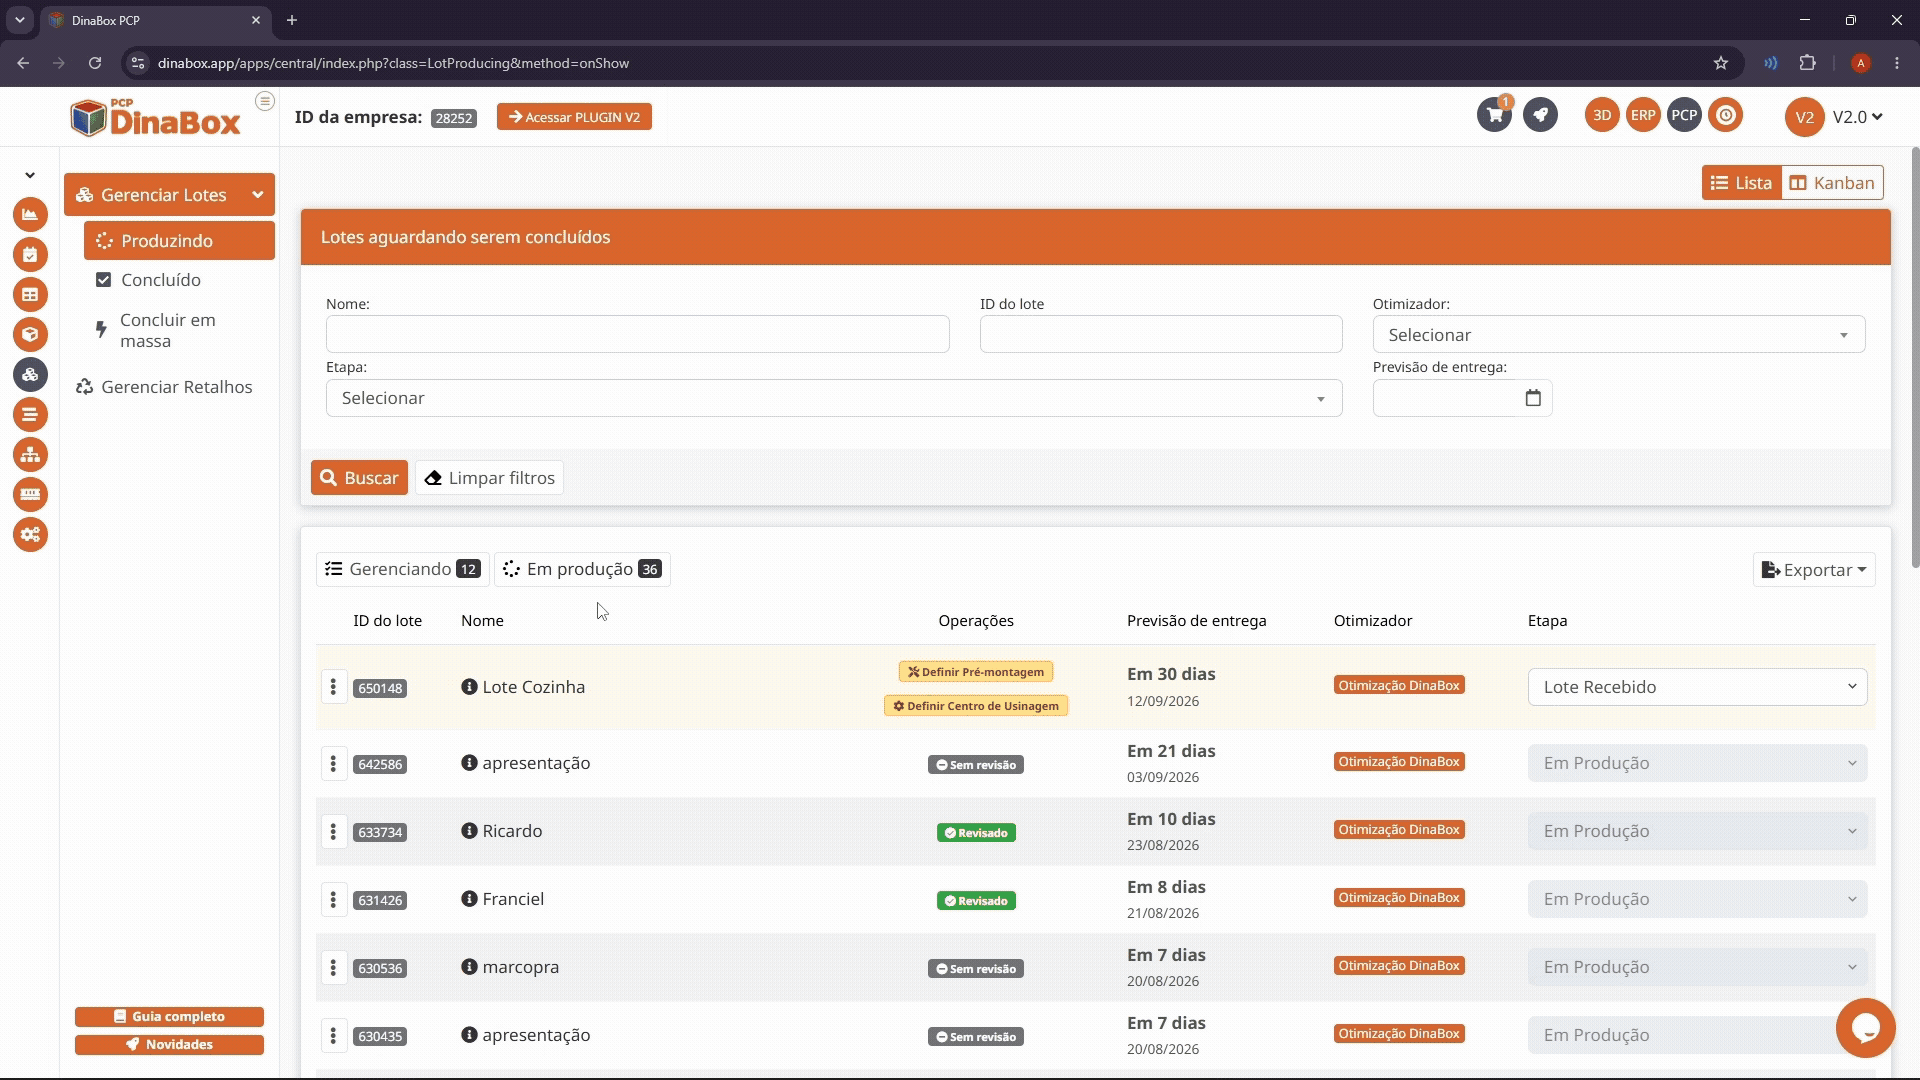Click the rocket launch icon in header

[1540, 115]
